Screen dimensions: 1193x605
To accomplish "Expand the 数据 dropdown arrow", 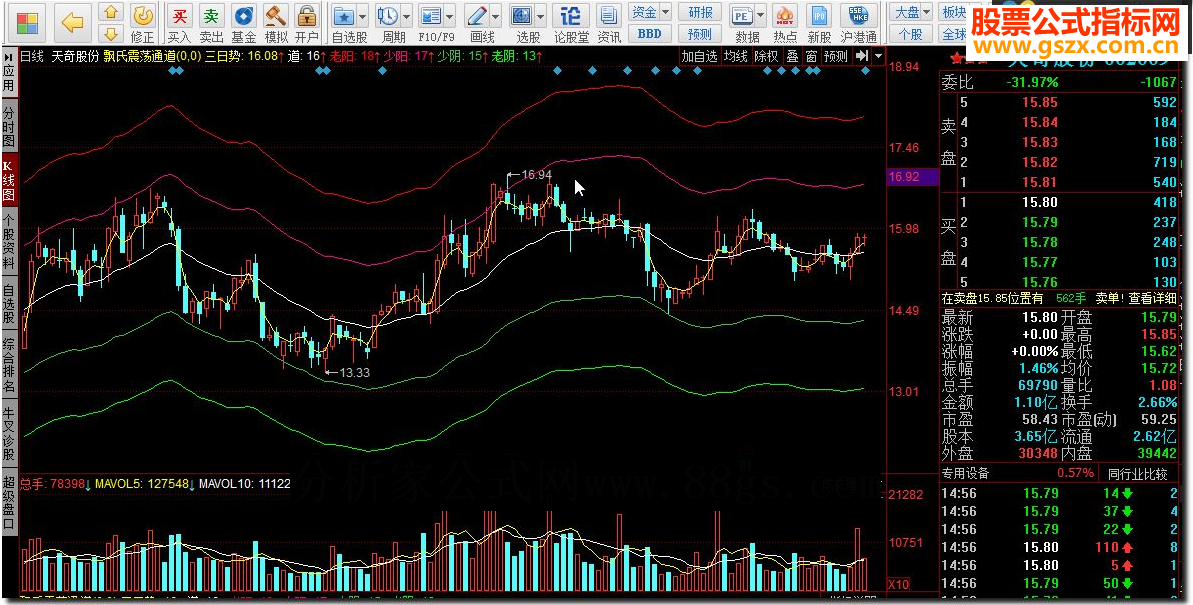I will tap(759, 15).
